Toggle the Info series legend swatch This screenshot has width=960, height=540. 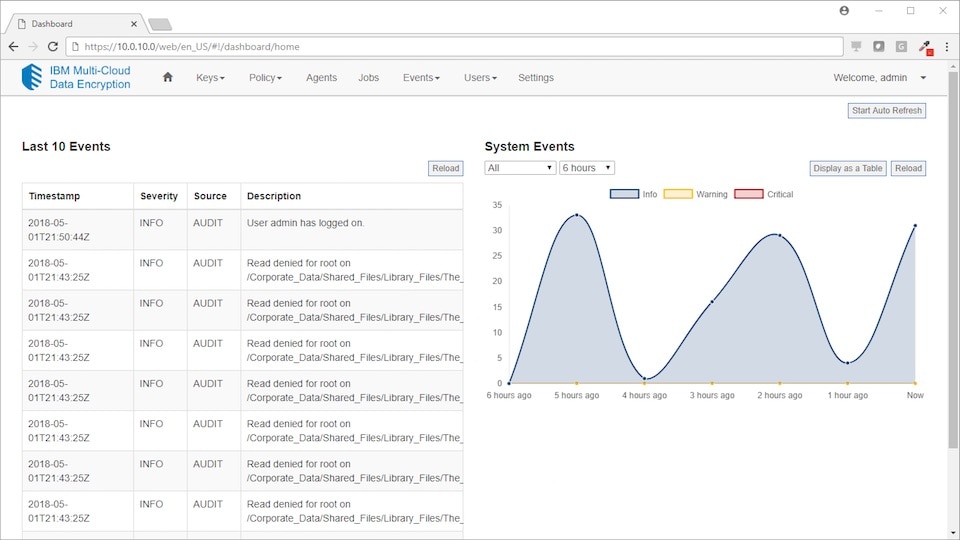click(624, 194)
